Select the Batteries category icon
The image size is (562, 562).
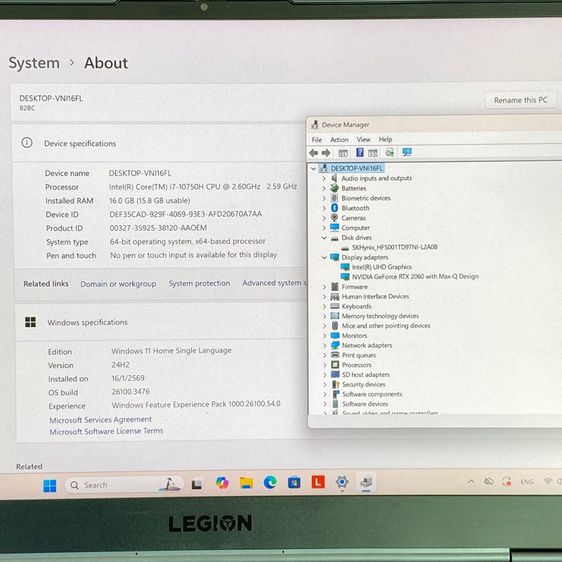point(334,188)
